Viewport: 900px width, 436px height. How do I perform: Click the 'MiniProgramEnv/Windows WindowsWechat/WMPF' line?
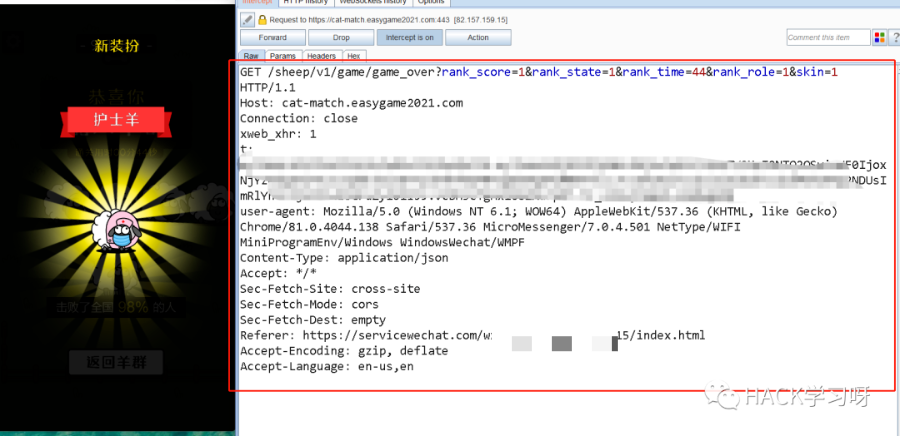point(382,243)
